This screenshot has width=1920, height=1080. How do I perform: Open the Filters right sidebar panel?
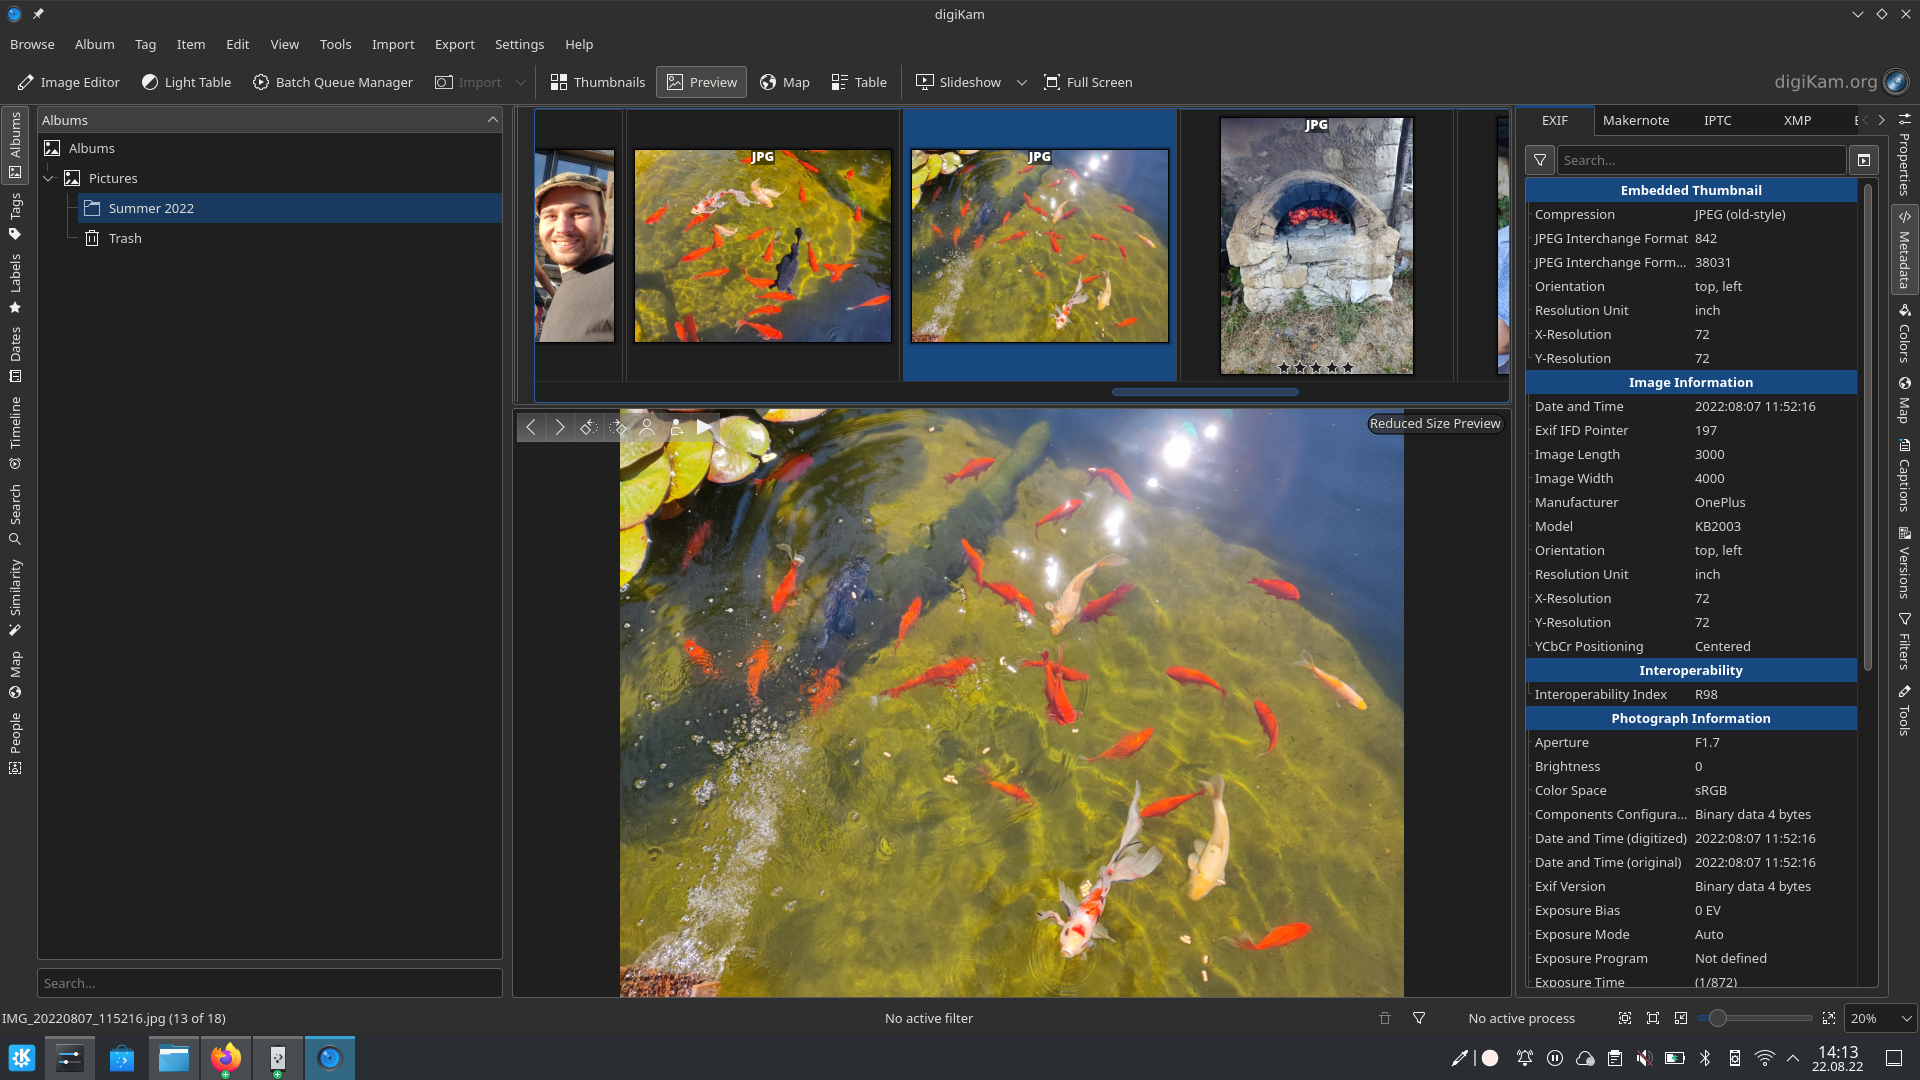[x=1904, y=641]
